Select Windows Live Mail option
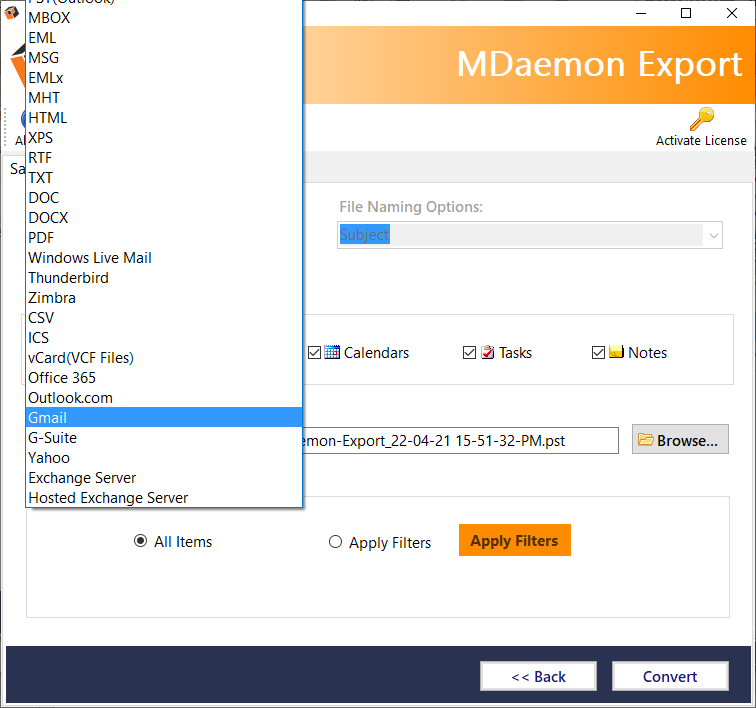Image resolution: width=756 pixels, height=708 pixels. point(164,258)
